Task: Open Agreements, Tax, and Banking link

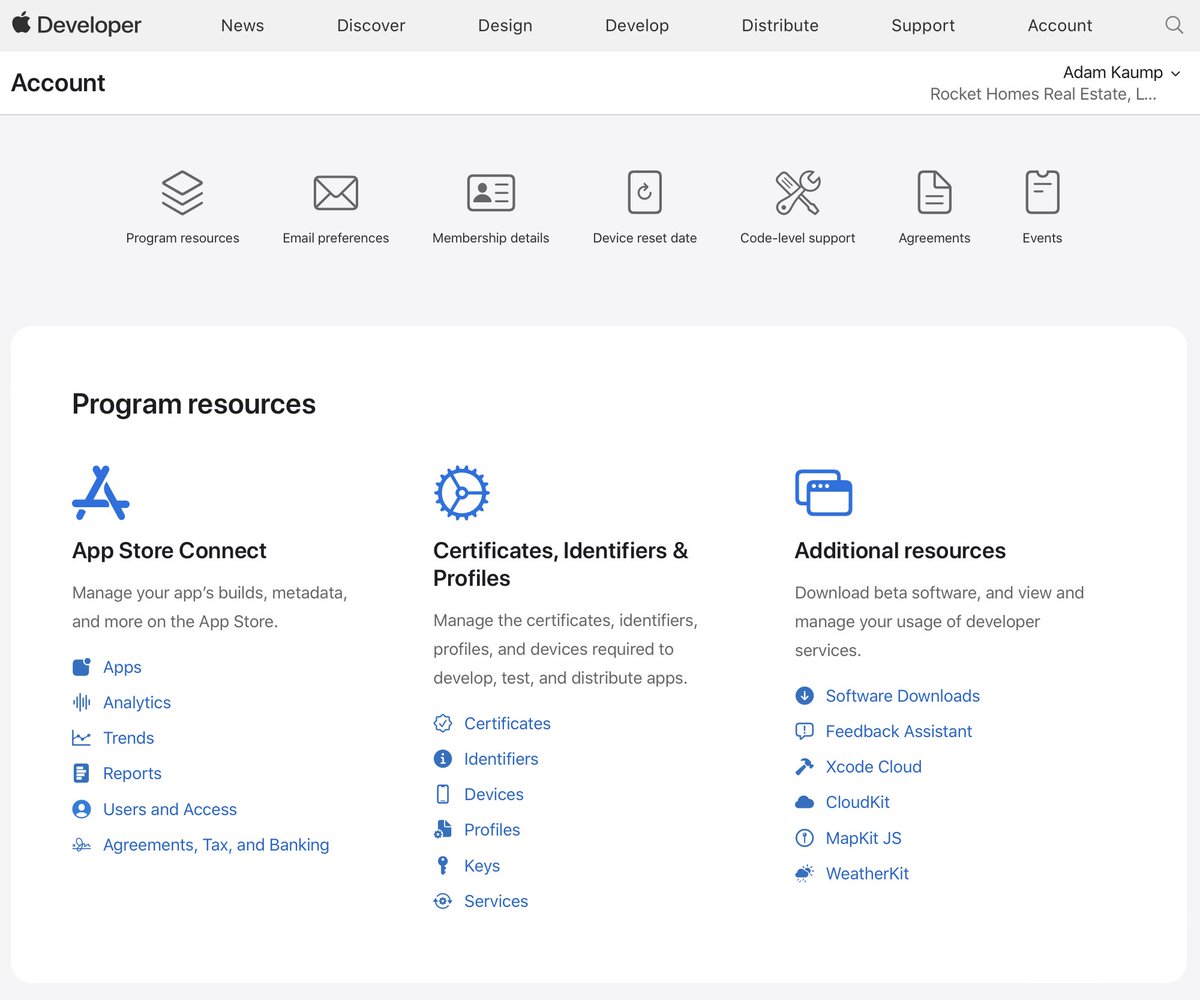Action: tap(216, 845)
